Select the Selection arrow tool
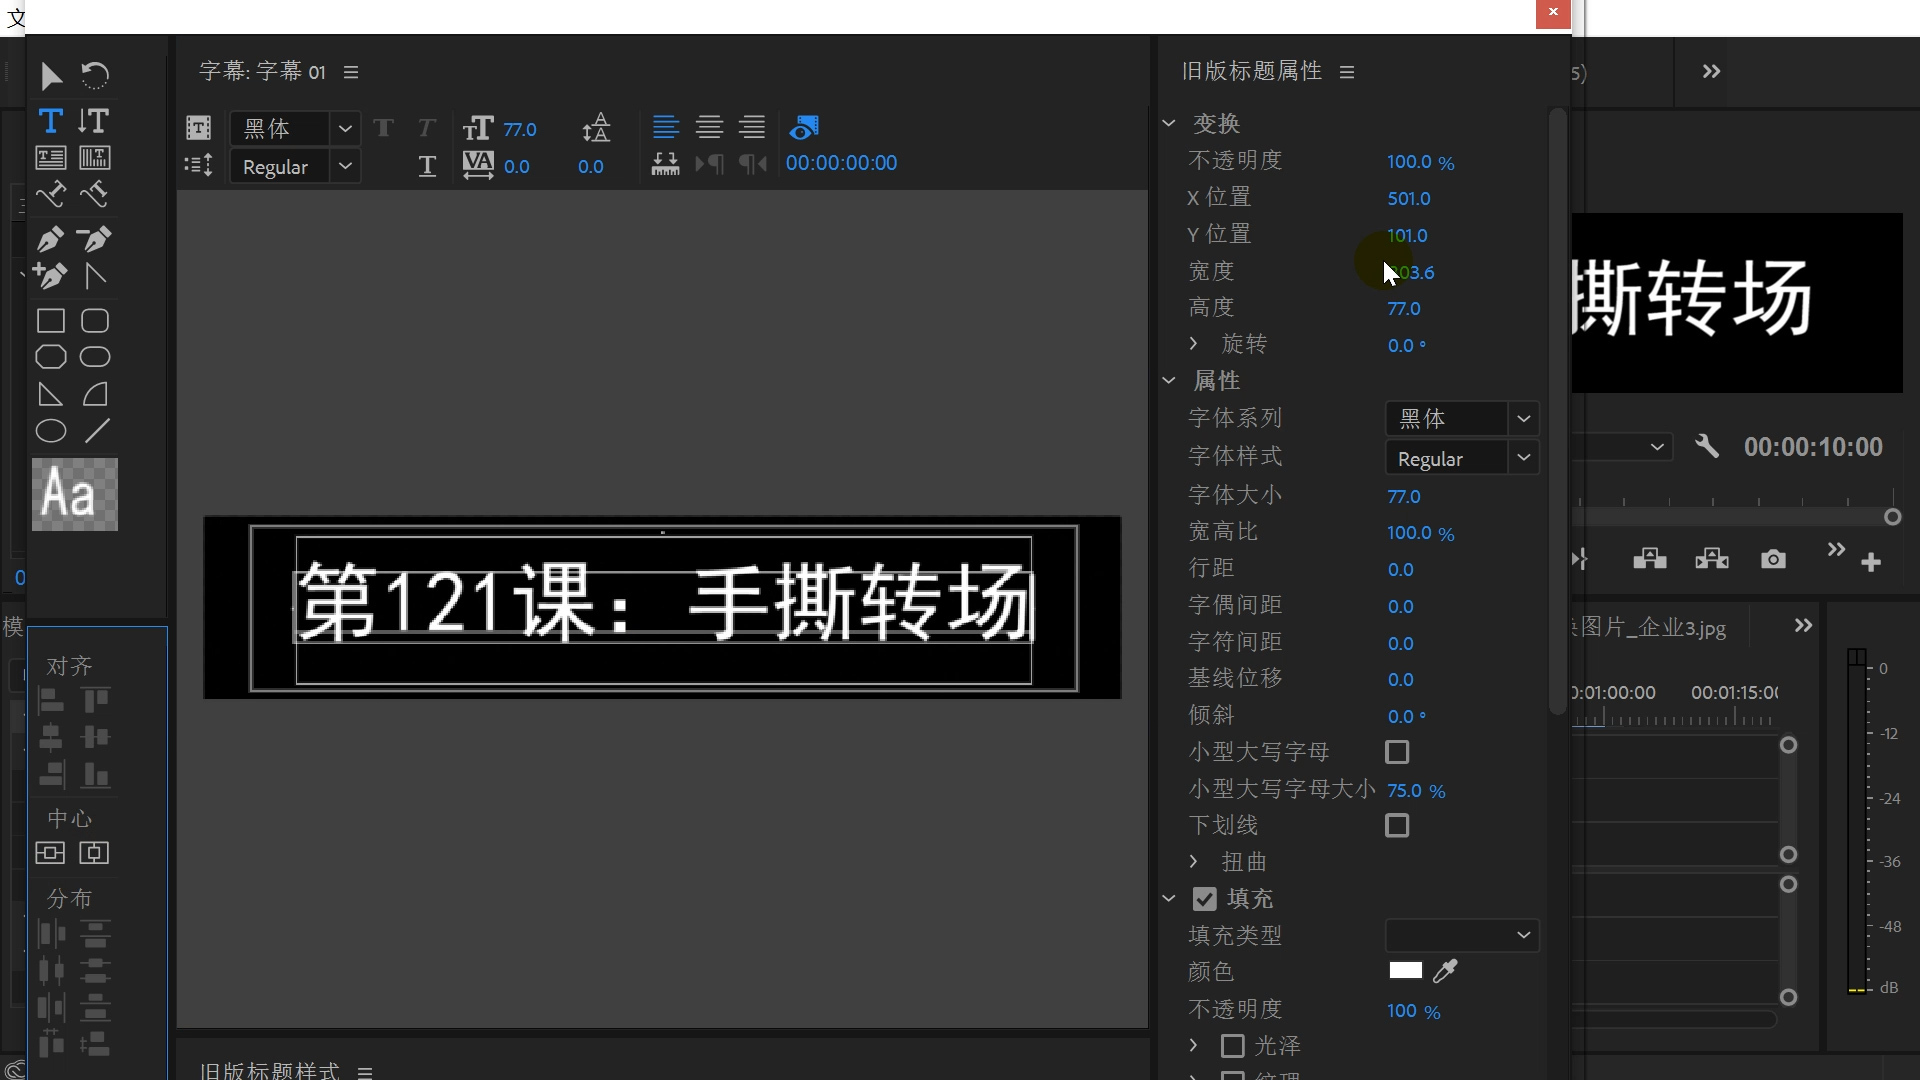The height and width of the screenshot is (1080, 1920). coord(51,76)
